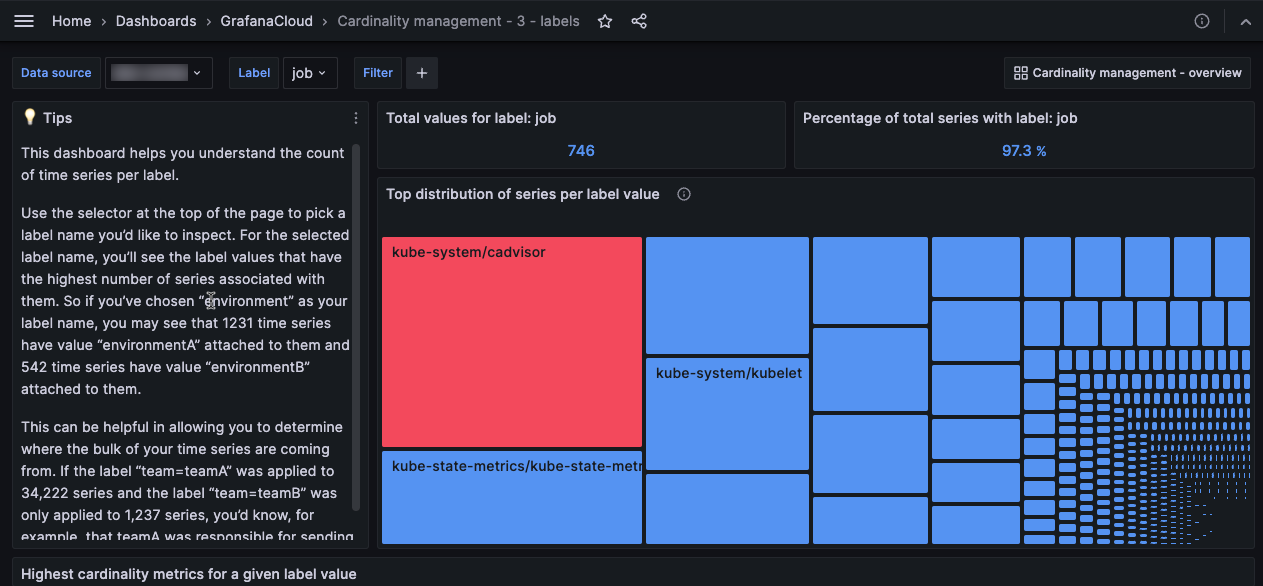Select GrafanaCloud in the breadcrumb
Image resolution: width=1263 pixels, height=586 pixels.
(x=266, y=20)
